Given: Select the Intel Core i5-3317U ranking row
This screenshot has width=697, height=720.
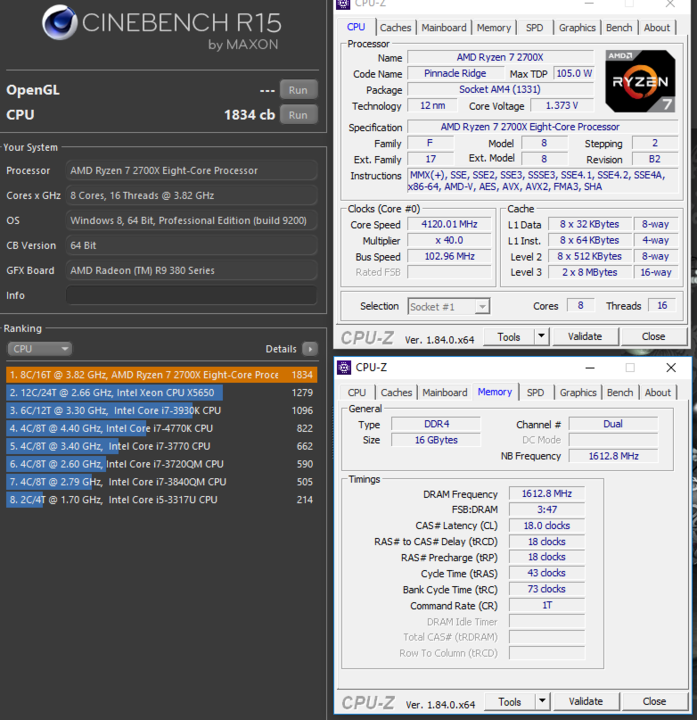Looking at the screenshot, I should [162, 500].
